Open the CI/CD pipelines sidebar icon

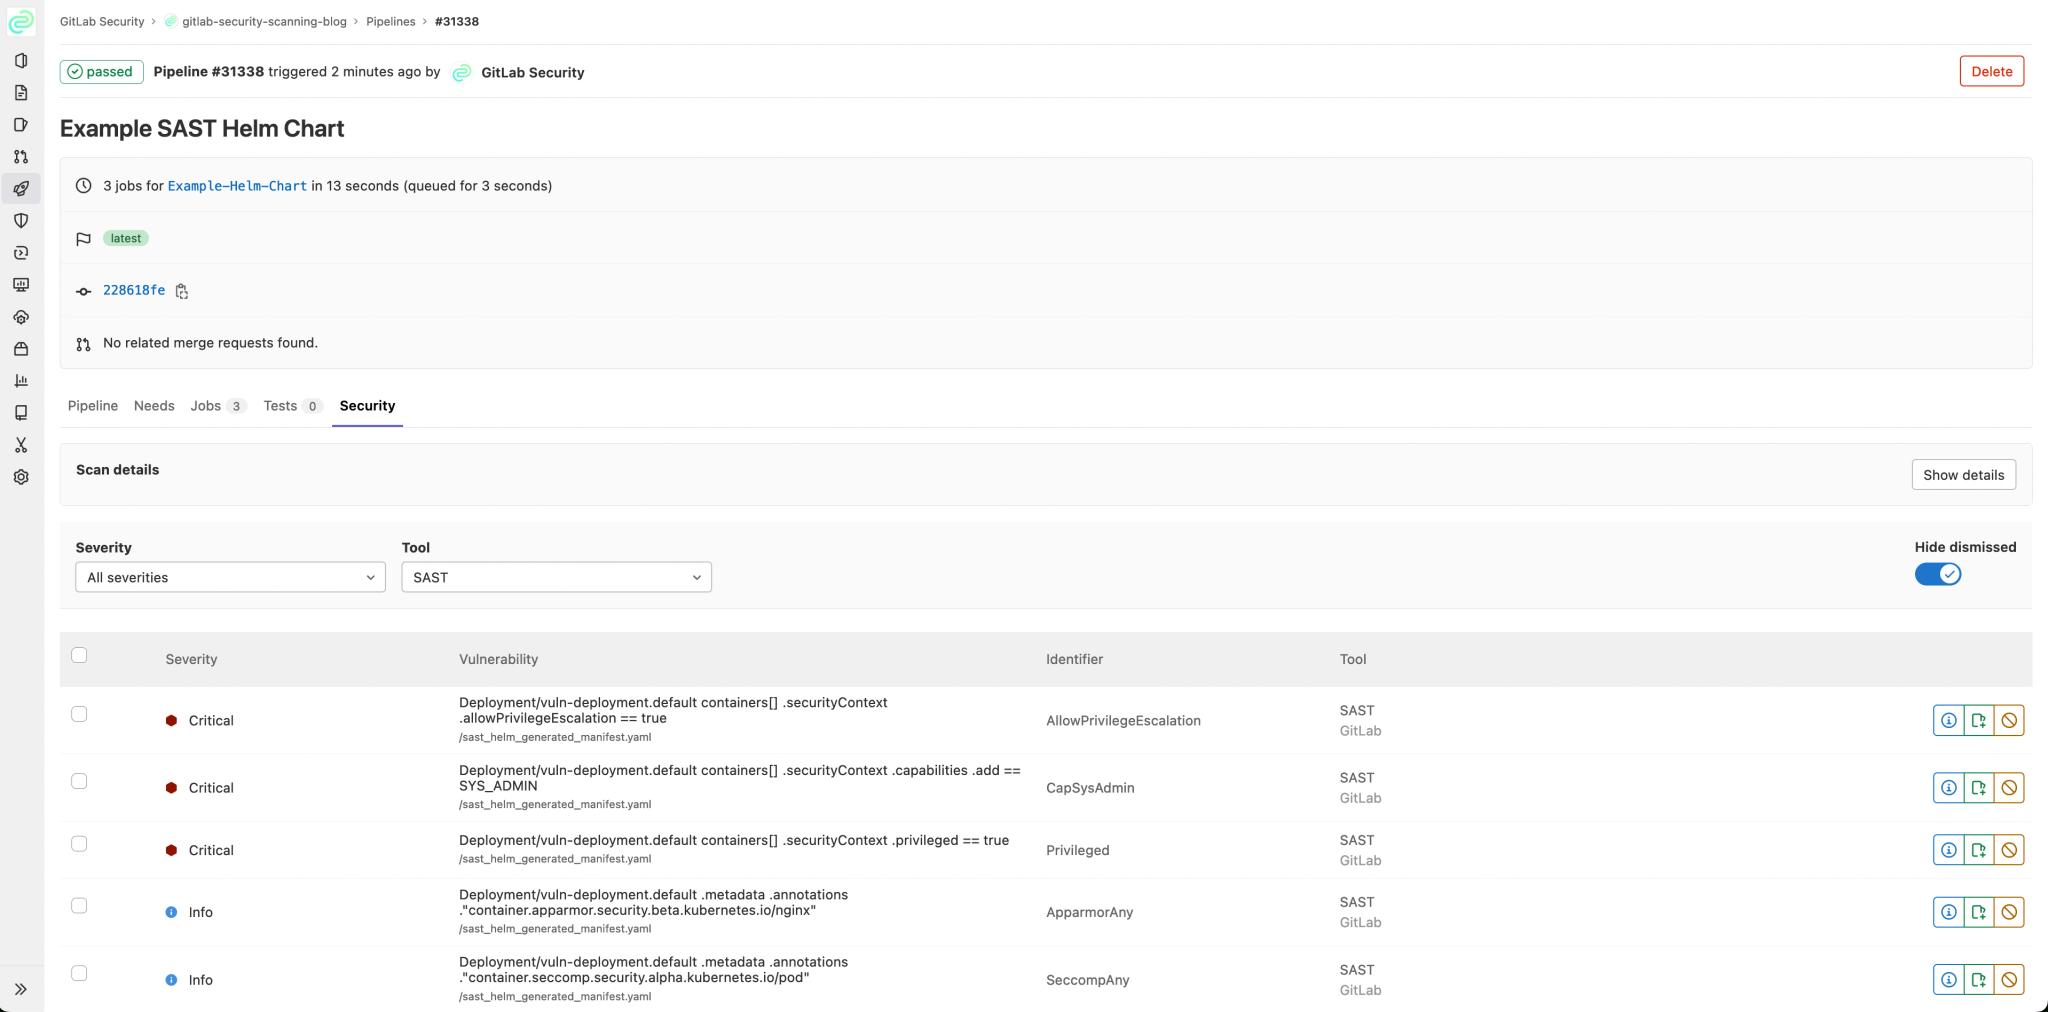(x=21, y=188)
